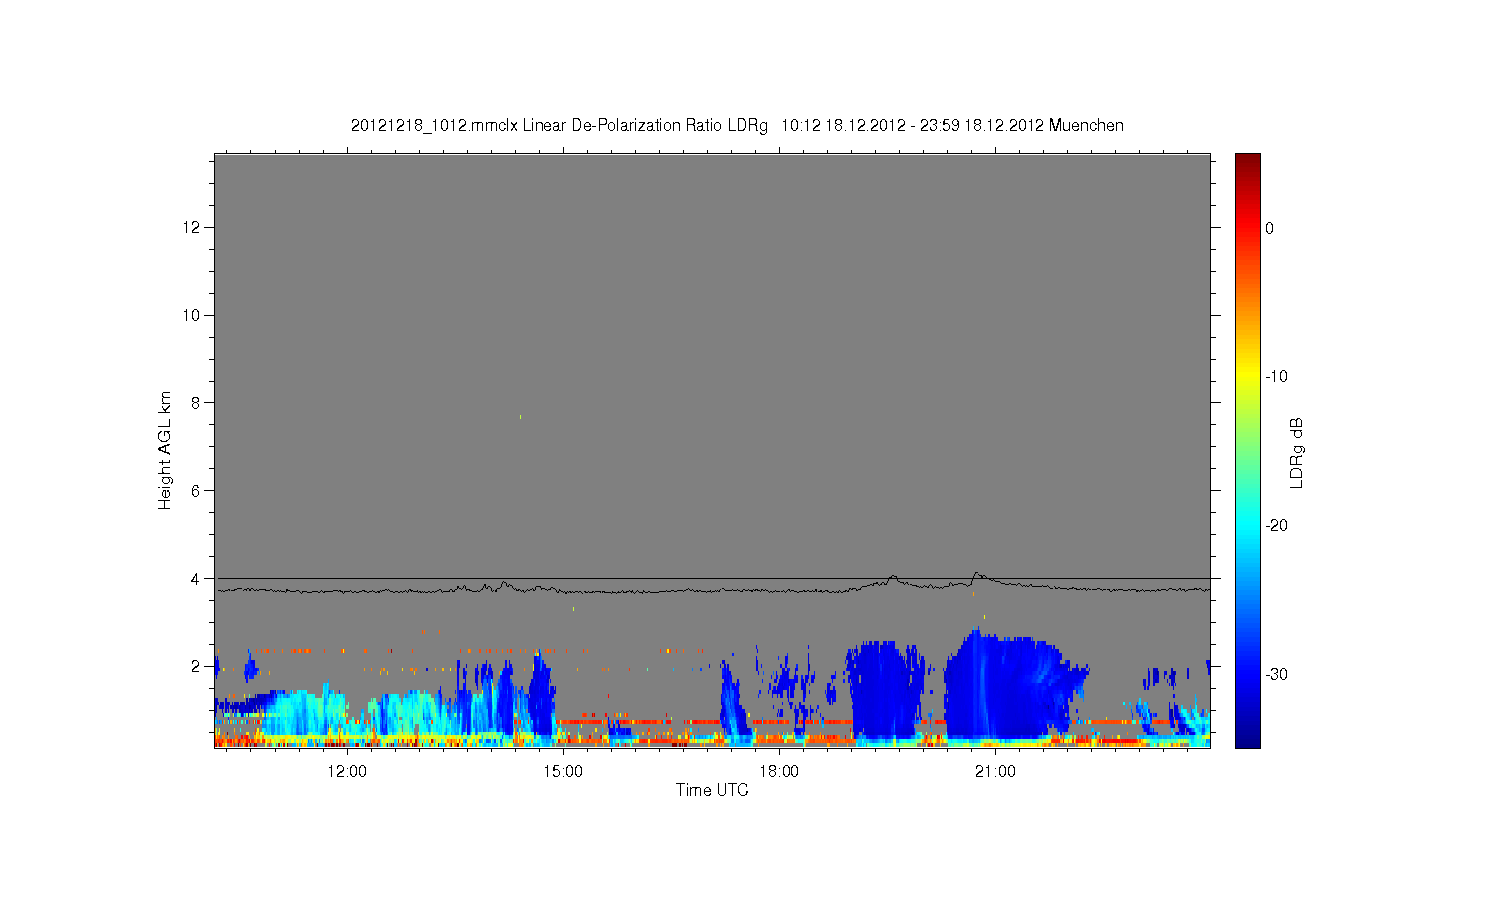
Task: Click the 'LDRg dB' colorbar label
Action: click(x=1297, y=452)
